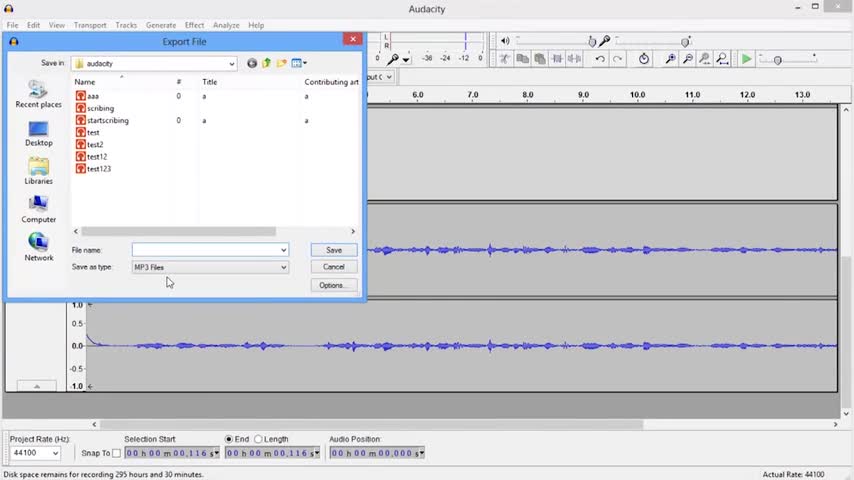Screen dimensions: 854x480
Task: Click the input volume microphone icon
Action: point(605,41)
